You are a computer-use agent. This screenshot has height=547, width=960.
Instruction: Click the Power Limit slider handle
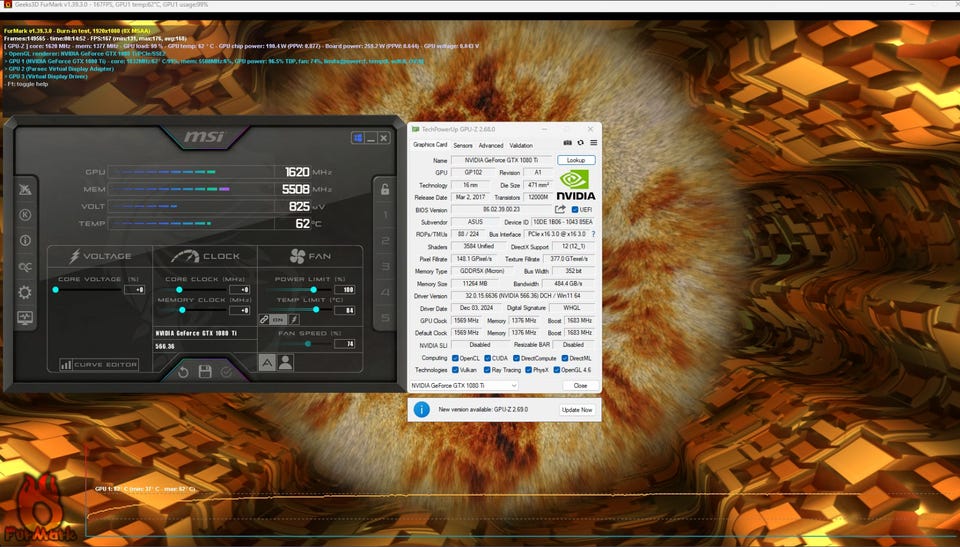[x=314, y=289]
